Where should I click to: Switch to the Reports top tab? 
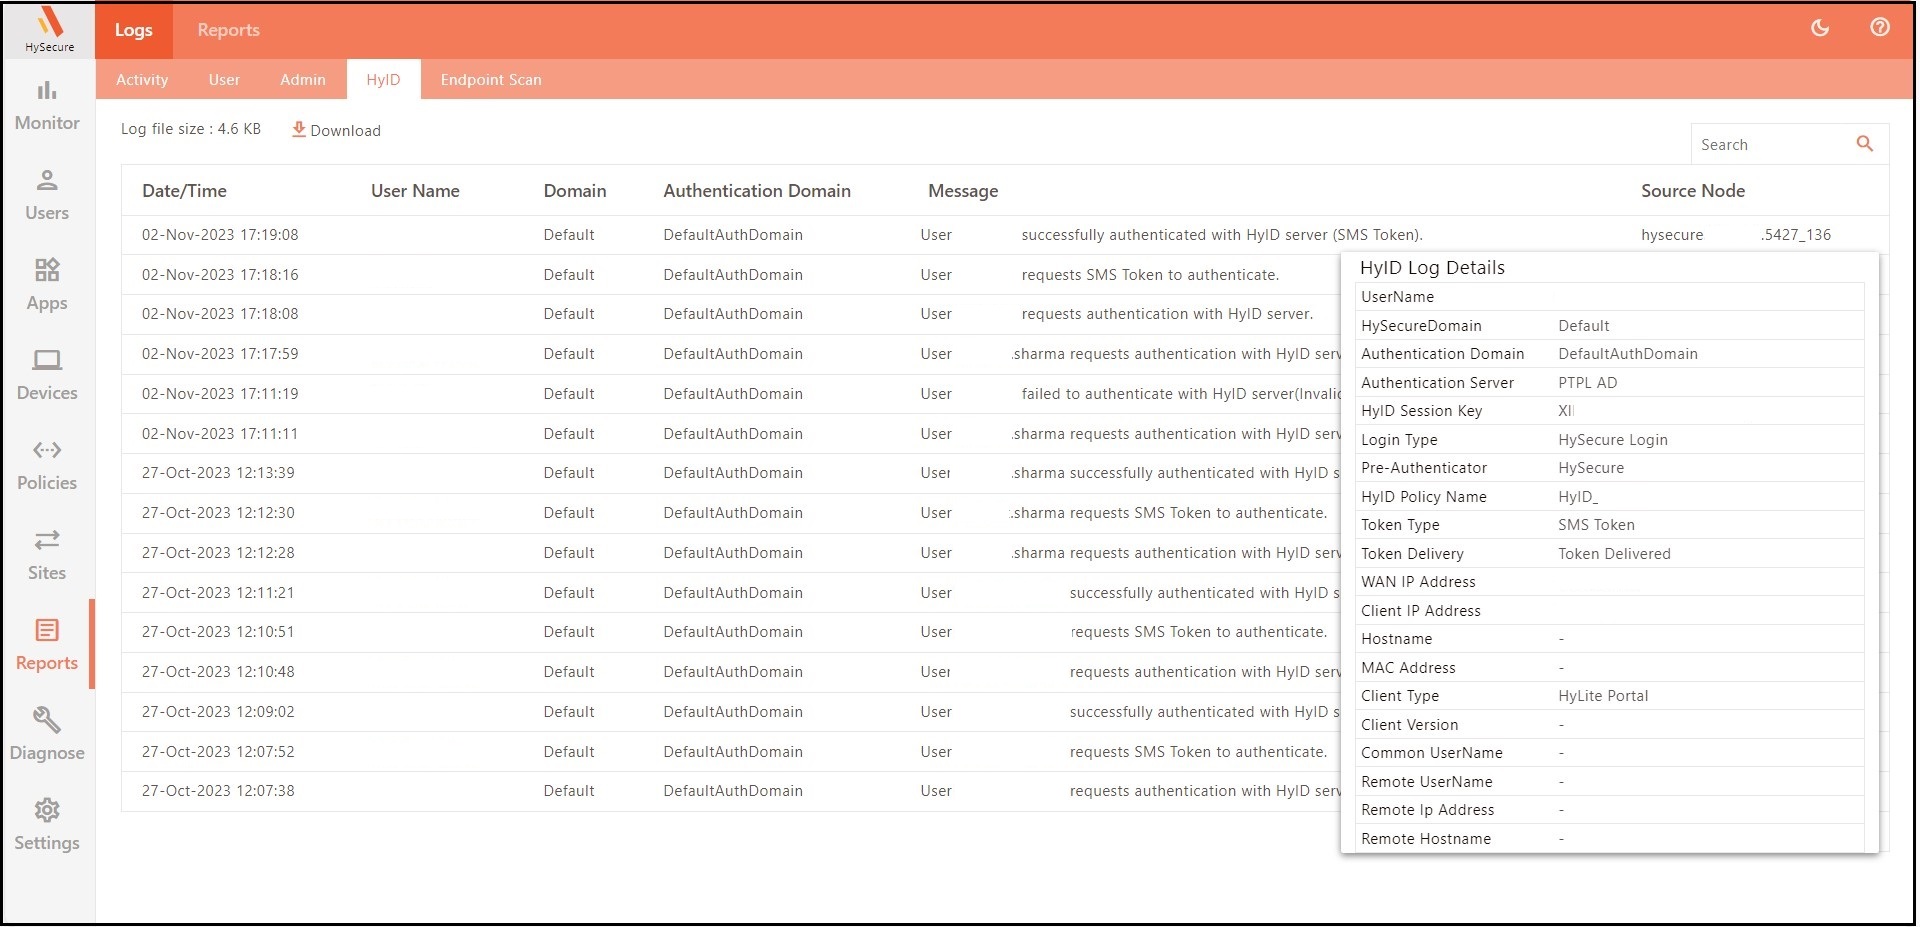[228, 30]
